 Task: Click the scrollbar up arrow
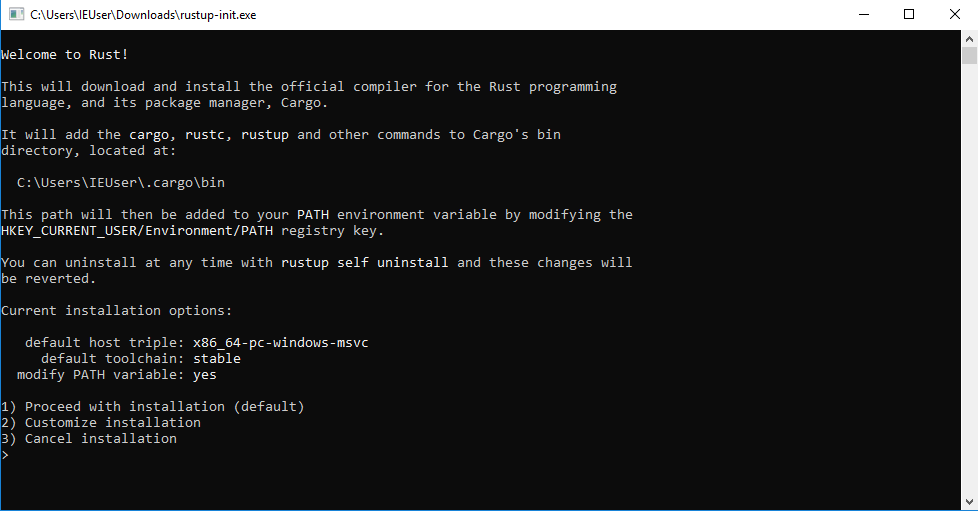[x=969, y=39]
